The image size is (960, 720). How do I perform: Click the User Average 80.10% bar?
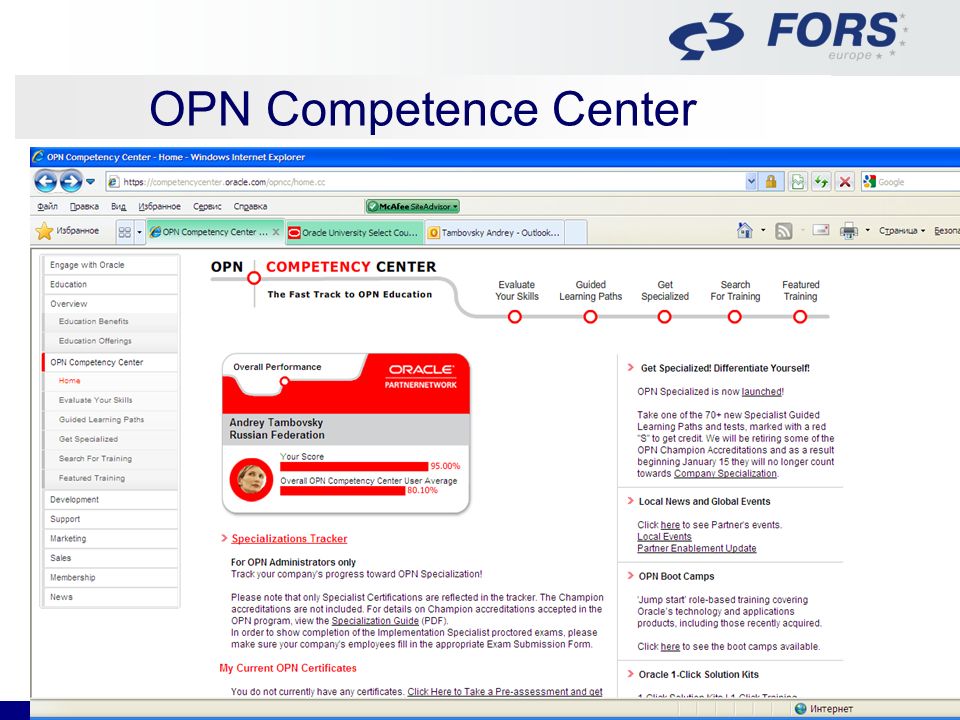(342, 490)
